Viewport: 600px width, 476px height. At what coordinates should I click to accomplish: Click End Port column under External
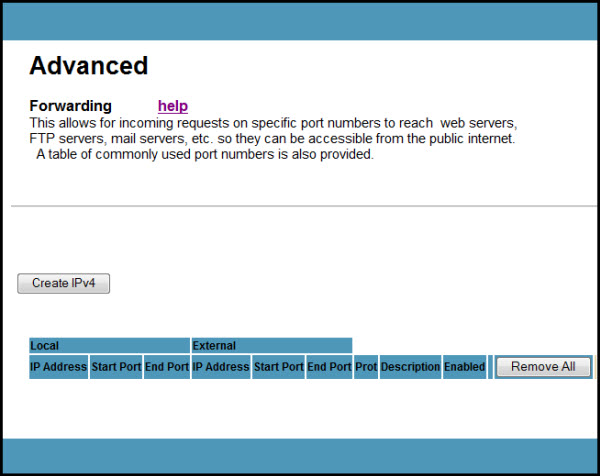click(x=329, y=367)
